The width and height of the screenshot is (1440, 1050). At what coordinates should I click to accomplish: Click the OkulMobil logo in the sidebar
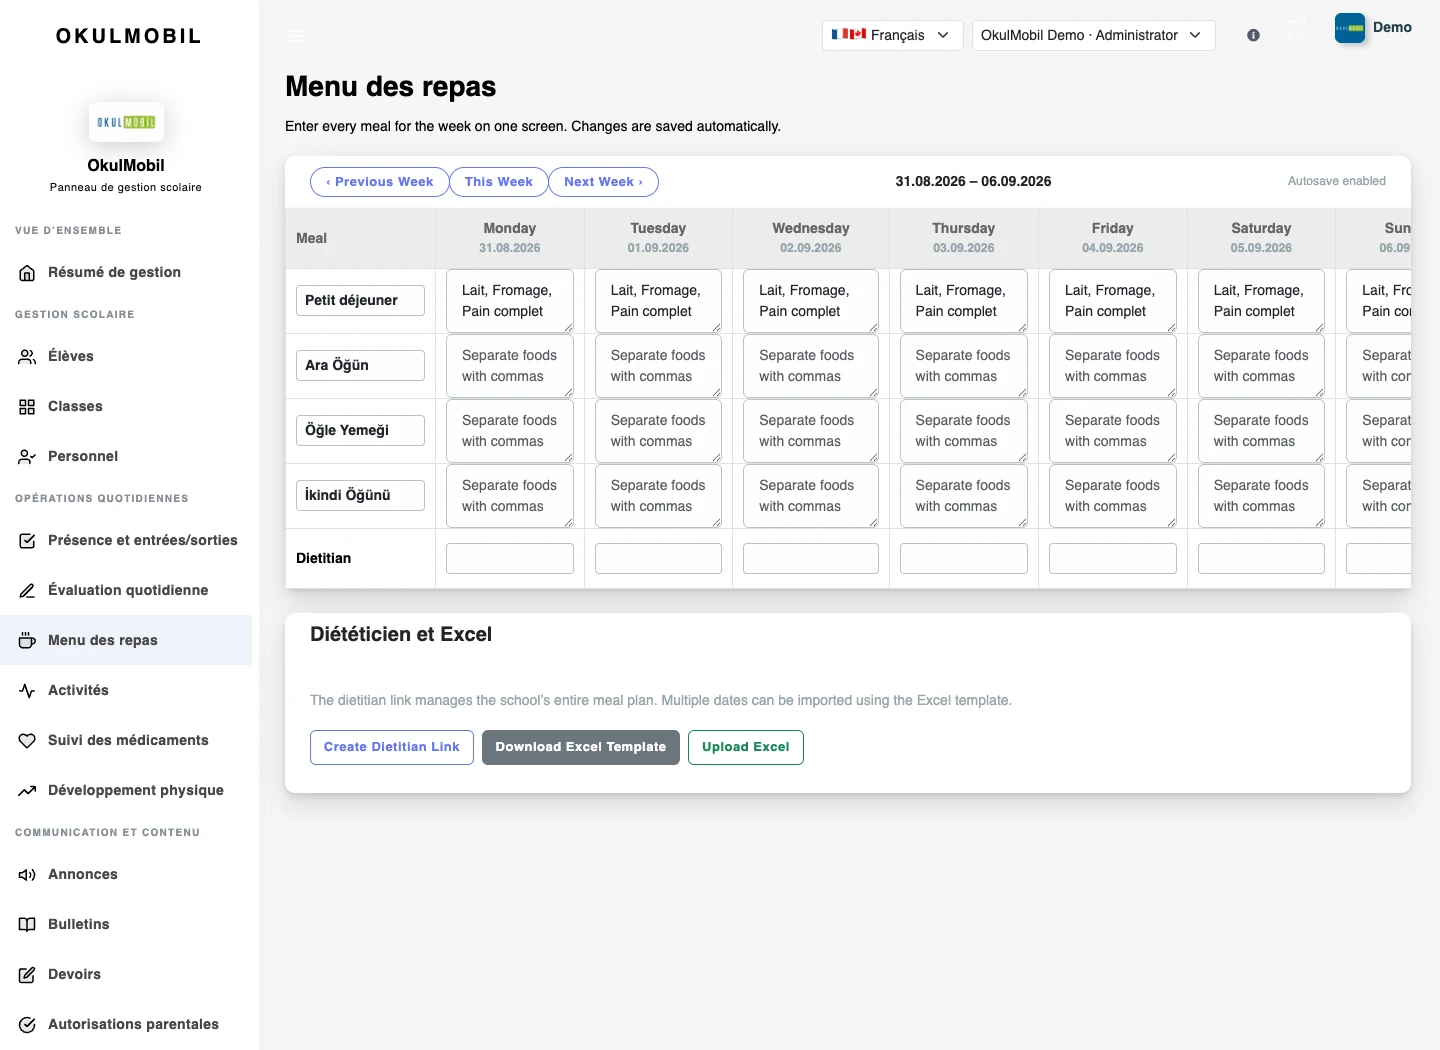coord(126,122)
